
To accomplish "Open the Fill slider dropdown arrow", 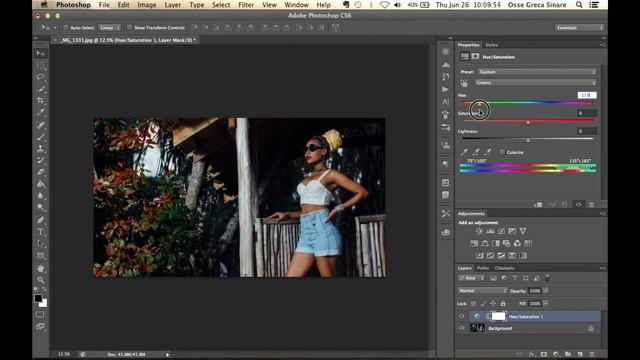I will click(x=546, y=303).
